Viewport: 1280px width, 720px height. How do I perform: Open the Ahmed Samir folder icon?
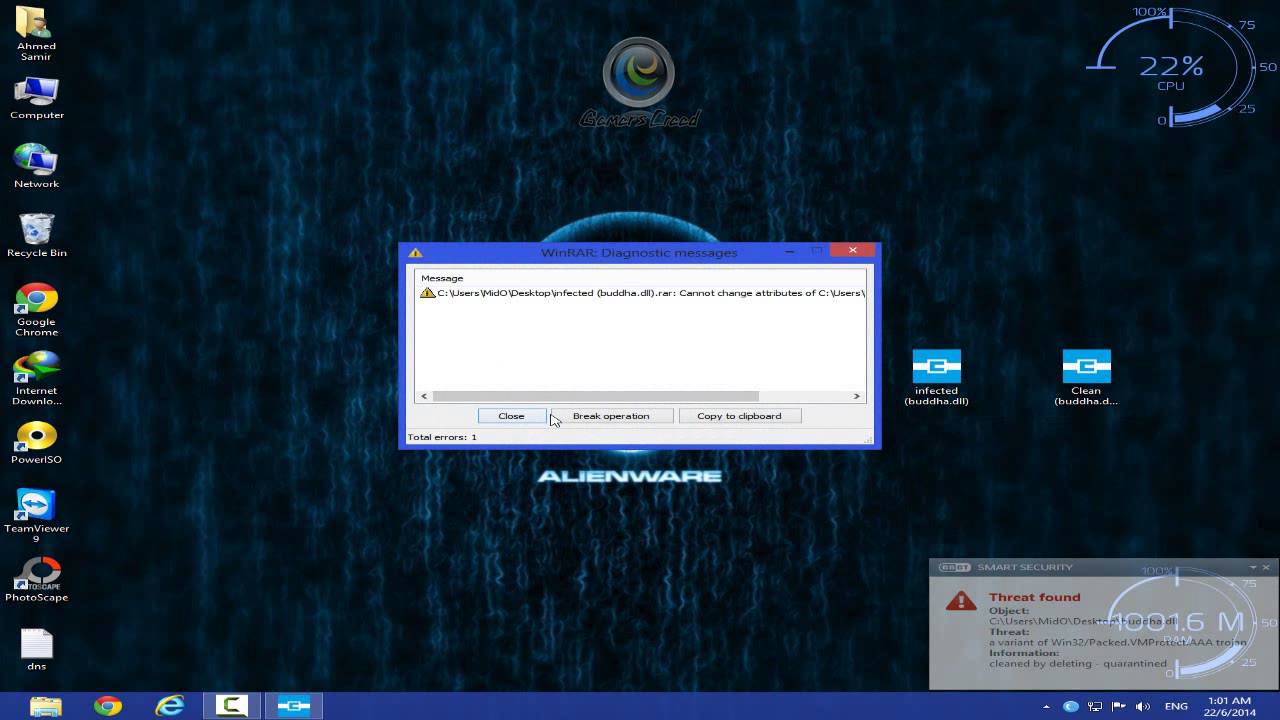pos(36,34)
